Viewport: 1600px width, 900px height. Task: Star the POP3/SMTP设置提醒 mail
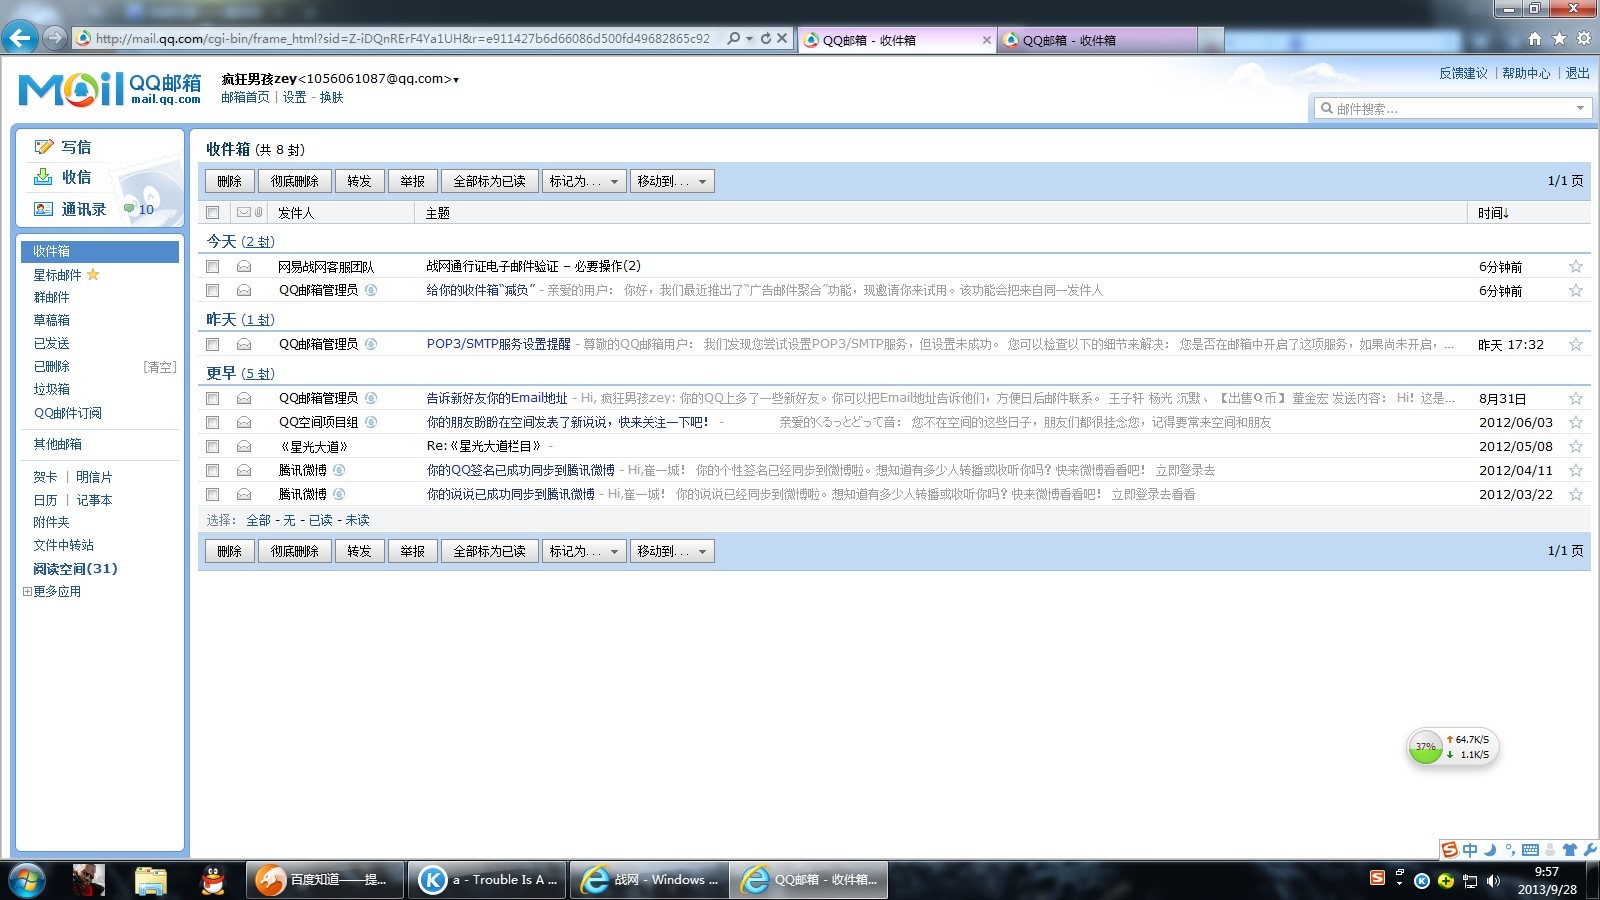(1576, 344)
